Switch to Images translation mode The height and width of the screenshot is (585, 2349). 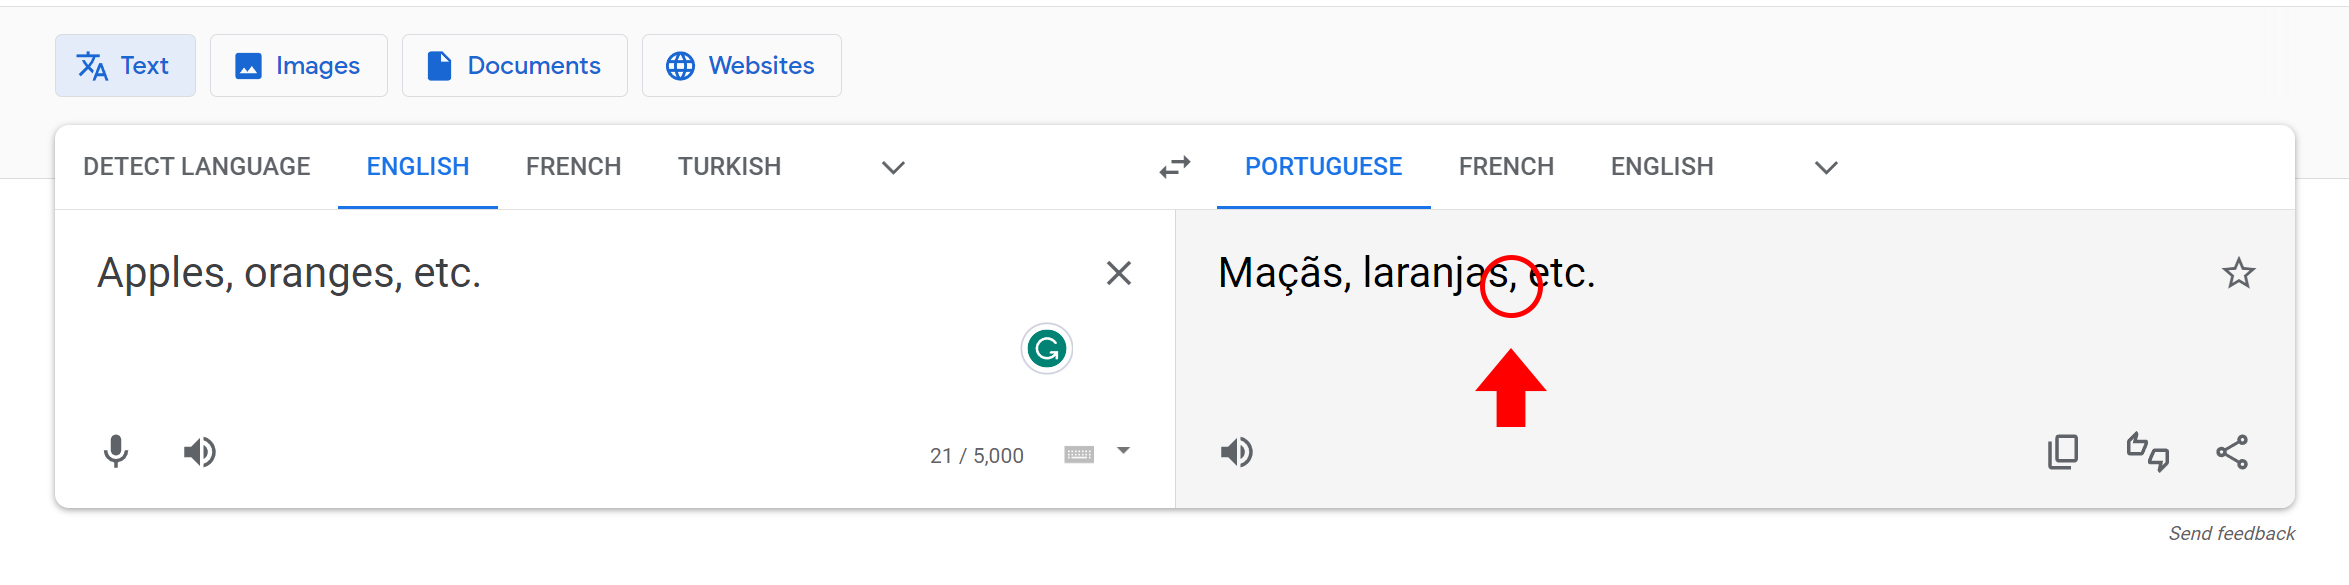[298, 65]
